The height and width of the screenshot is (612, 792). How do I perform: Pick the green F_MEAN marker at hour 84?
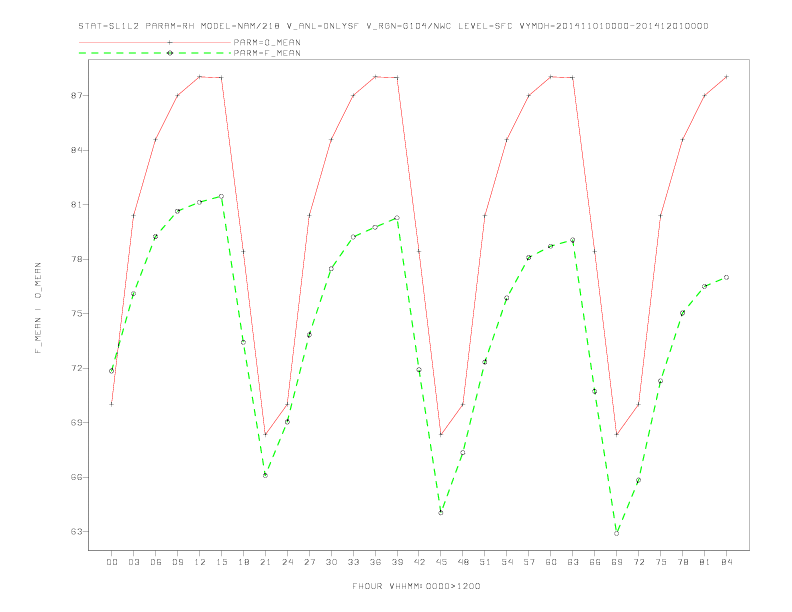726,277
